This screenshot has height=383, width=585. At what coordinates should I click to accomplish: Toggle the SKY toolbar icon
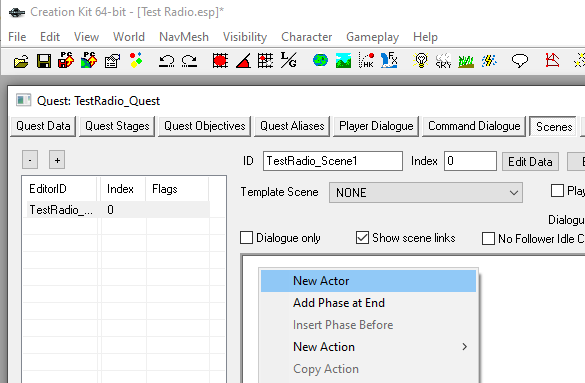coord(444,61)
